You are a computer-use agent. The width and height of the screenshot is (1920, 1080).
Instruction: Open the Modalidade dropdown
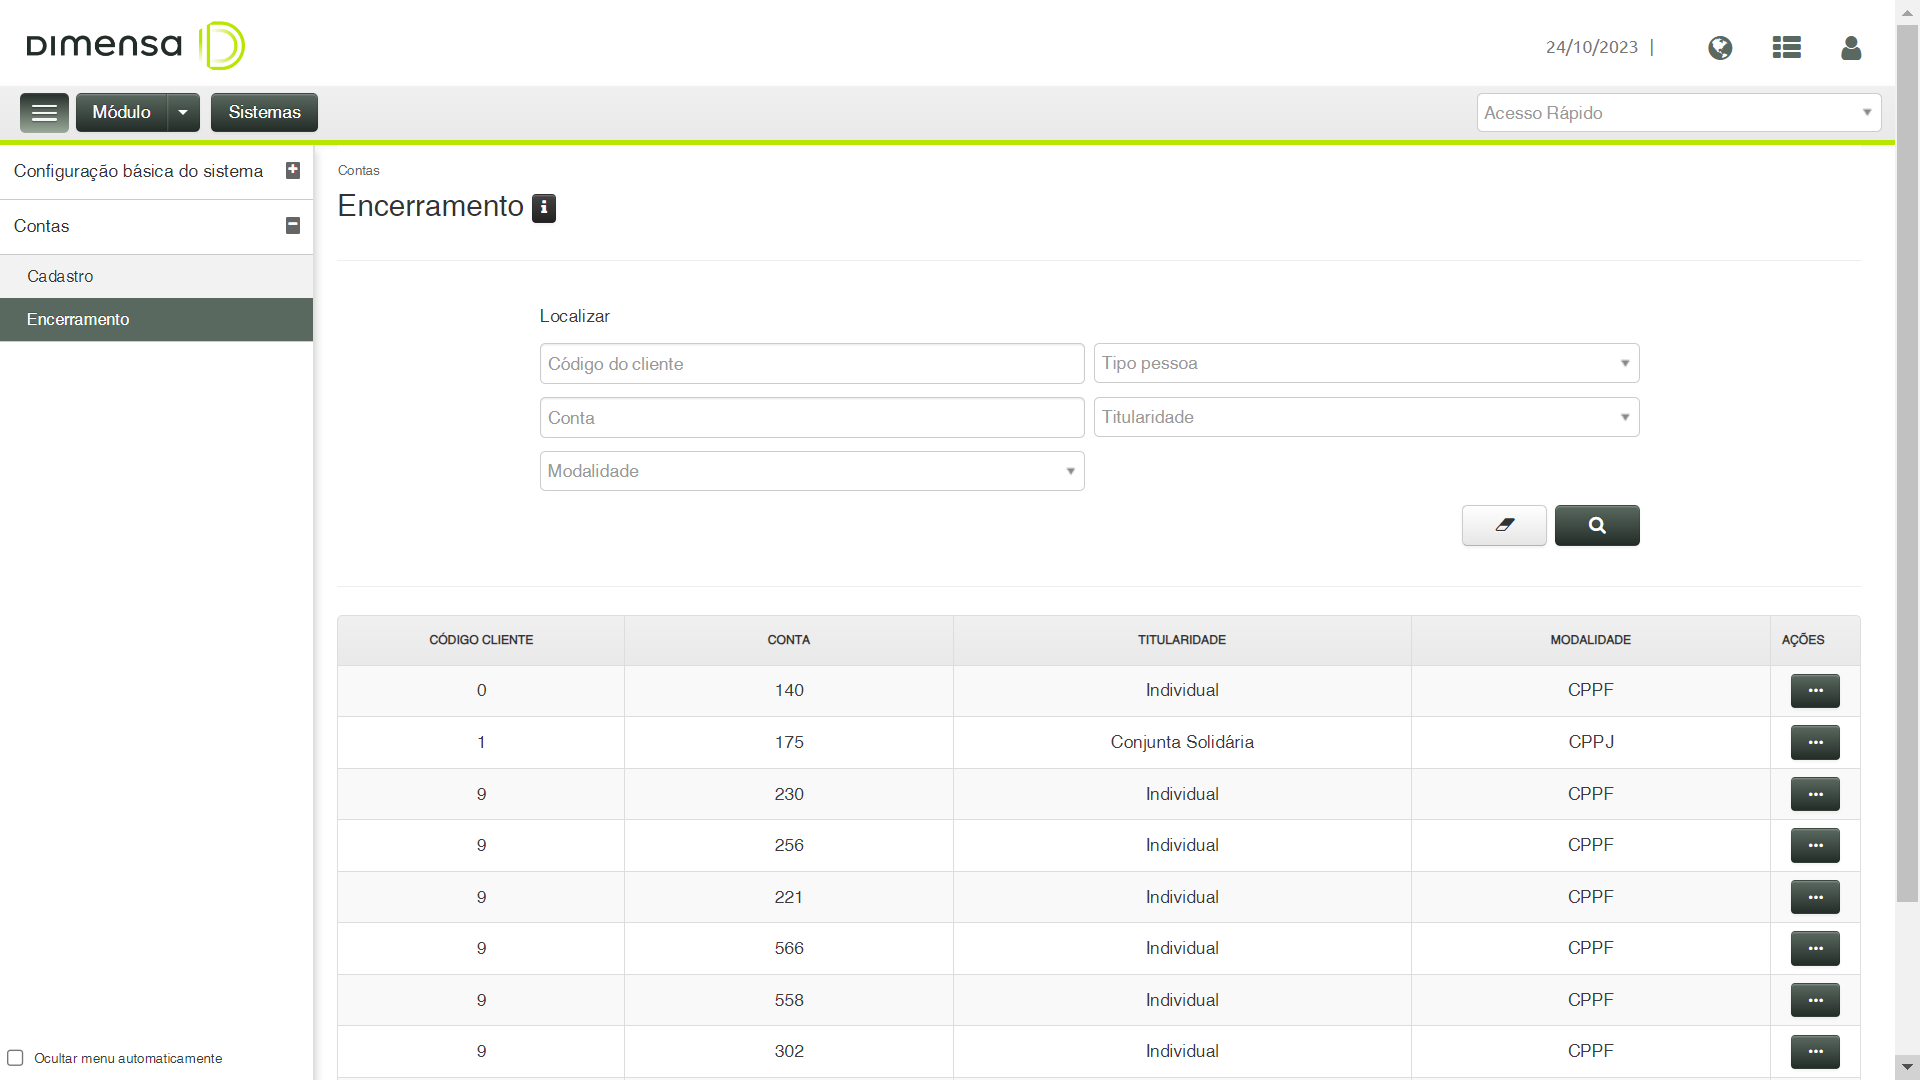coord(812,471)
